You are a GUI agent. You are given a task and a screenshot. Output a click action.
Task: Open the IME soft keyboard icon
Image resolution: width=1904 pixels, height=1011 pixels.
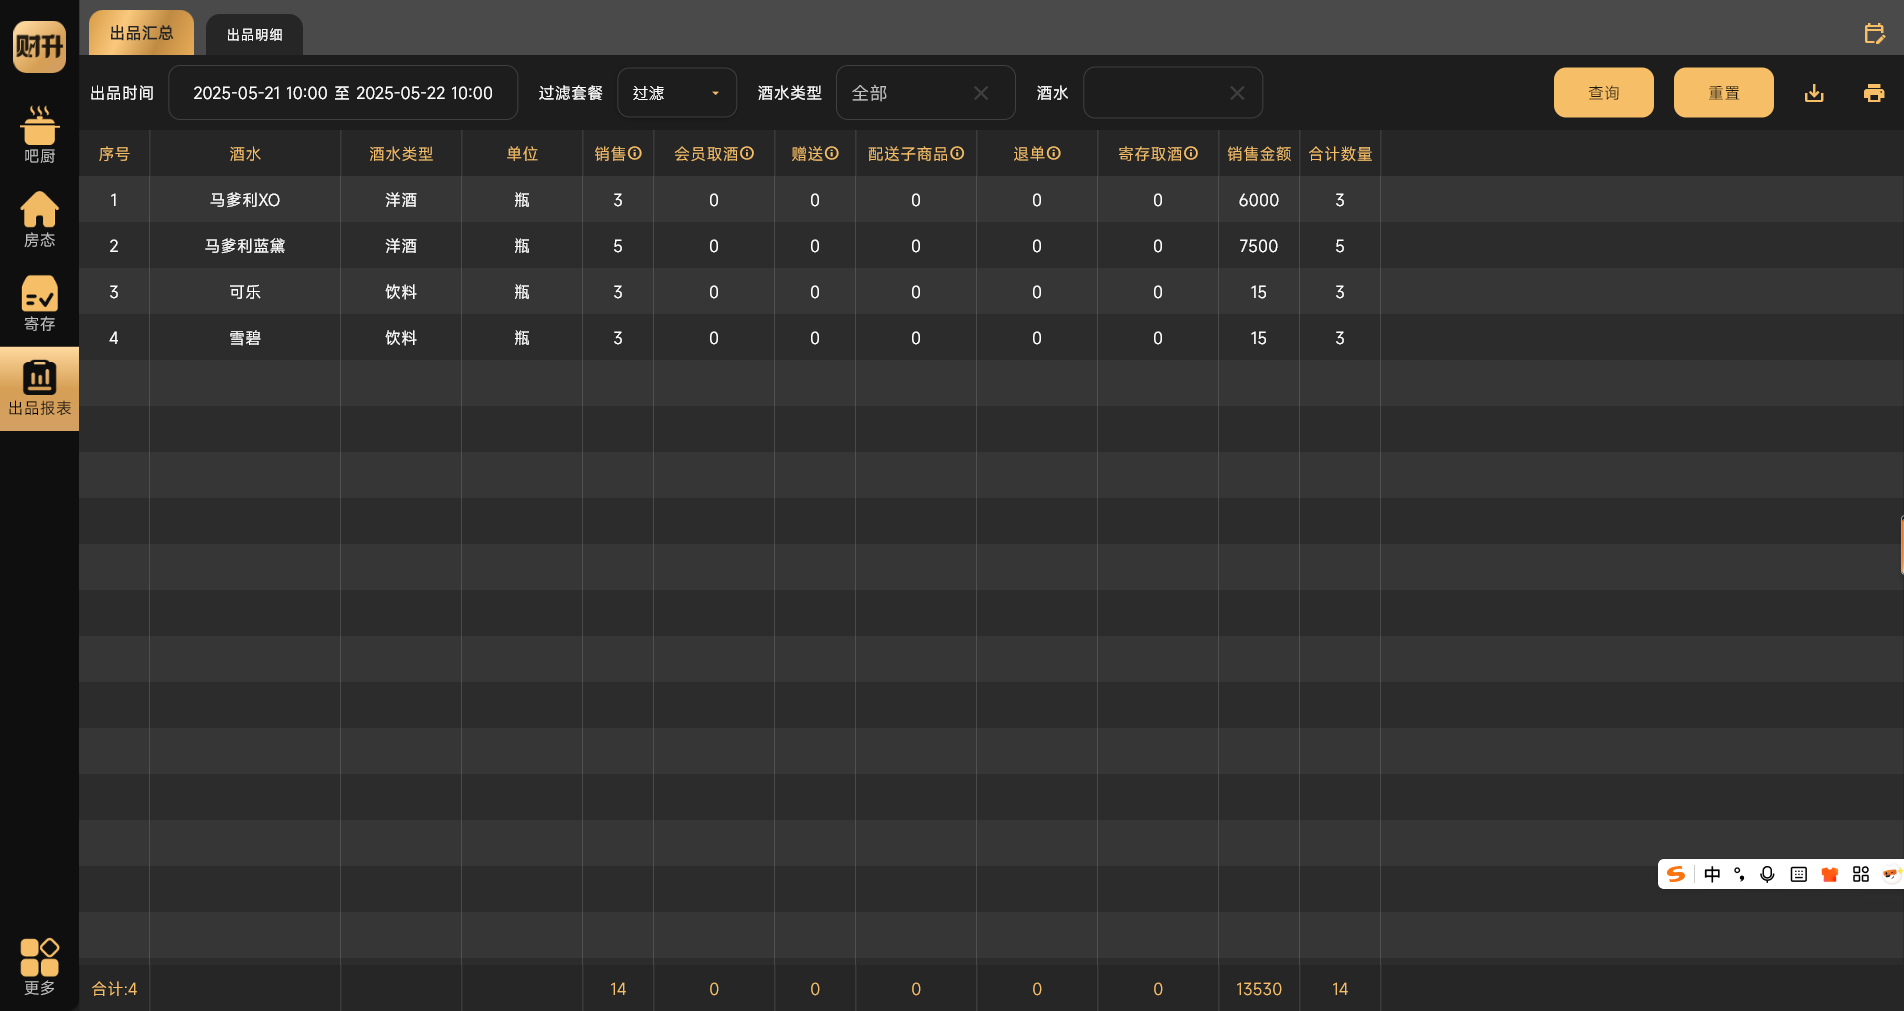1799,874
